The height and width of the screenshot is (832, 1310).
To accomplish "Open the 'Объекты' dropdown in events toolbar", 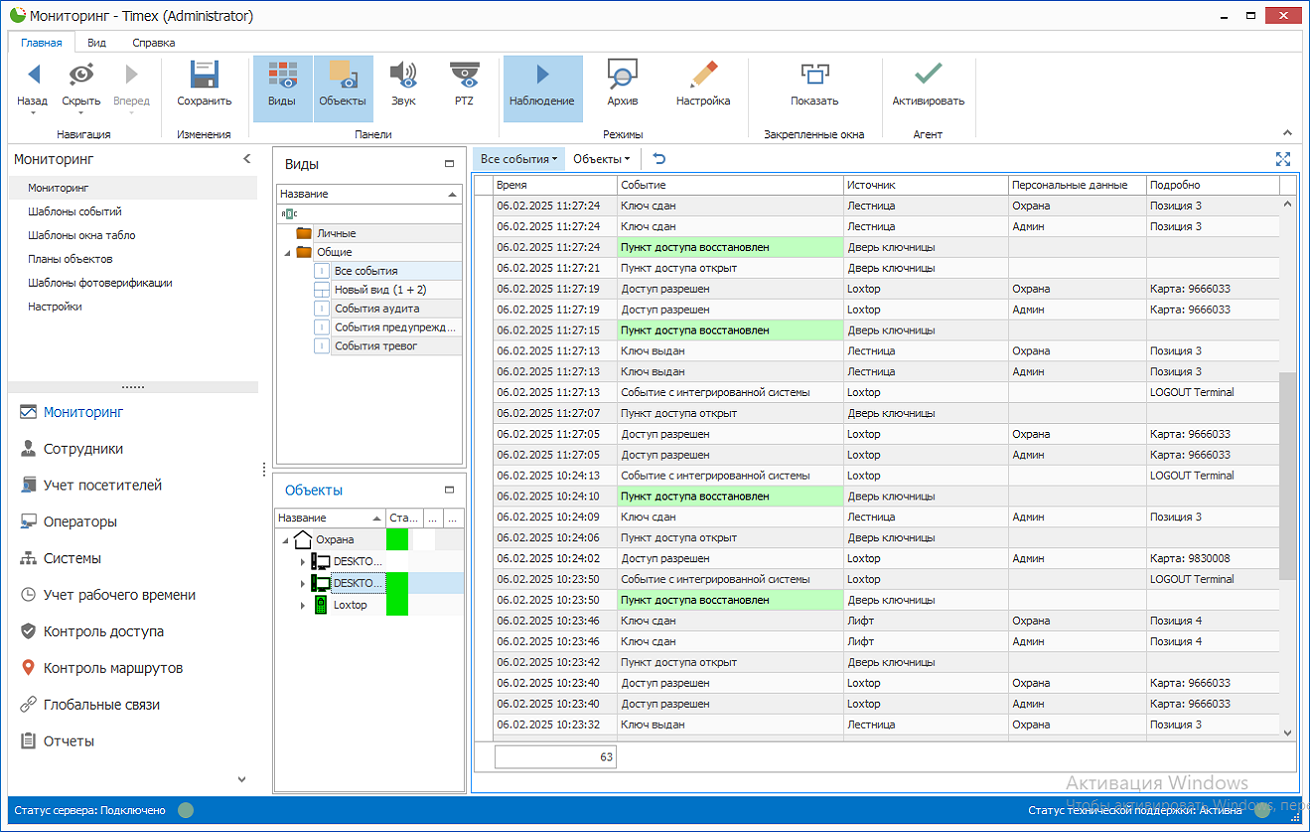I will tap(601, 159).
